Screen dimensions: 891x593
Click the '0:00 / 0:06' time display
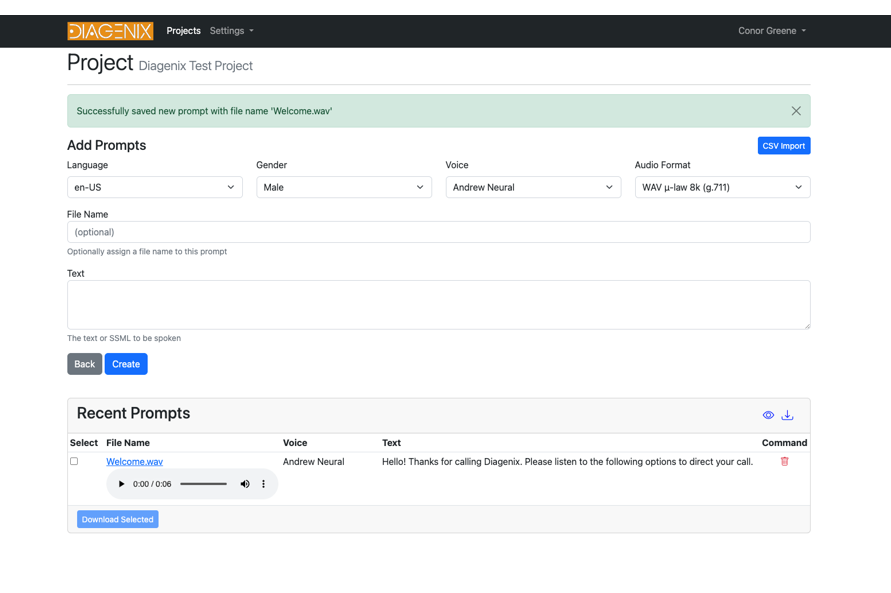(x=152, y=484)
